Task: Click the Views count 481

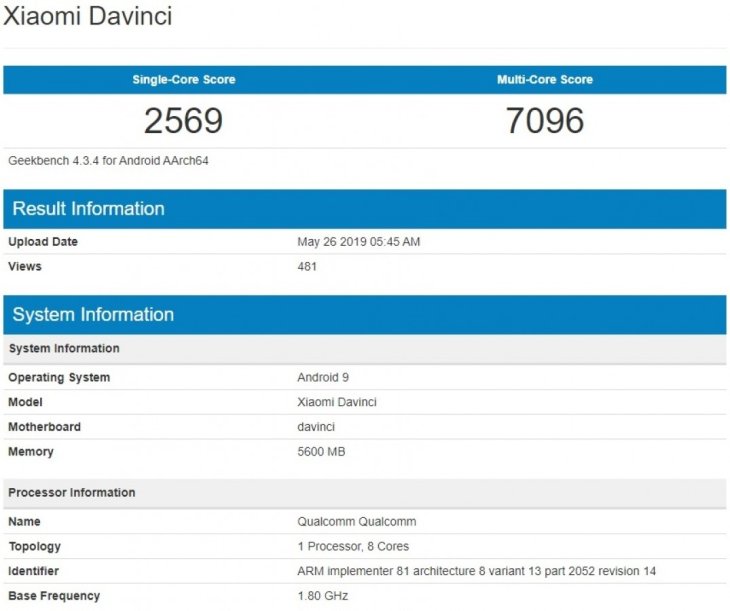Action: point(307,267)
